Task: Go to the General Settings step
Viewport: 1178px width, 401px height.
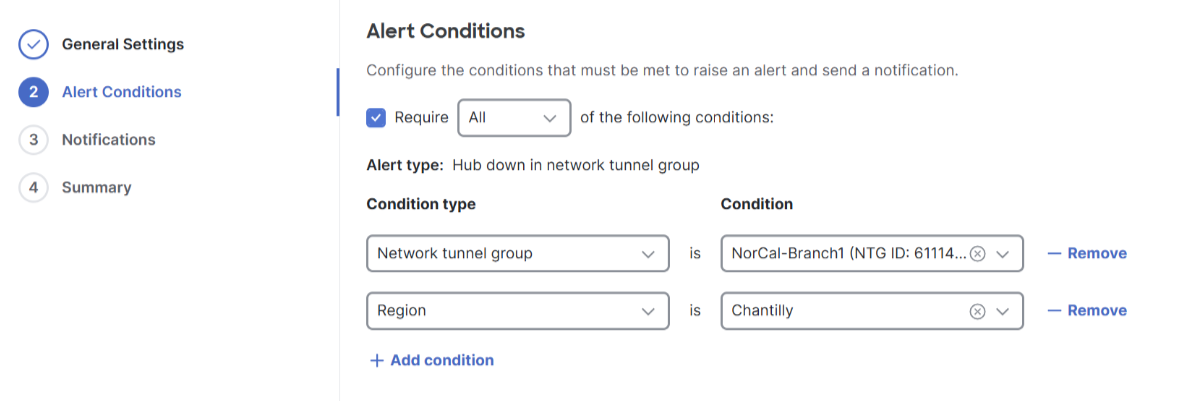Action: coord(122,44)
